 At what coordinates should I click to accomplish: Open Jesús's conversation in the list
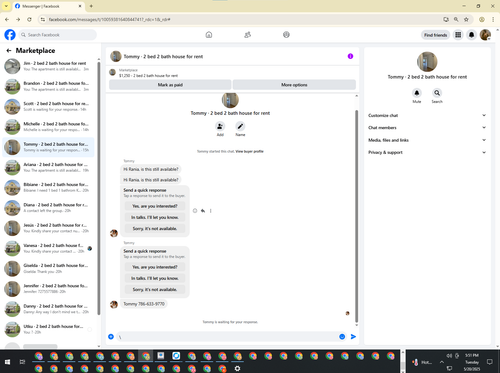(48, 228)
